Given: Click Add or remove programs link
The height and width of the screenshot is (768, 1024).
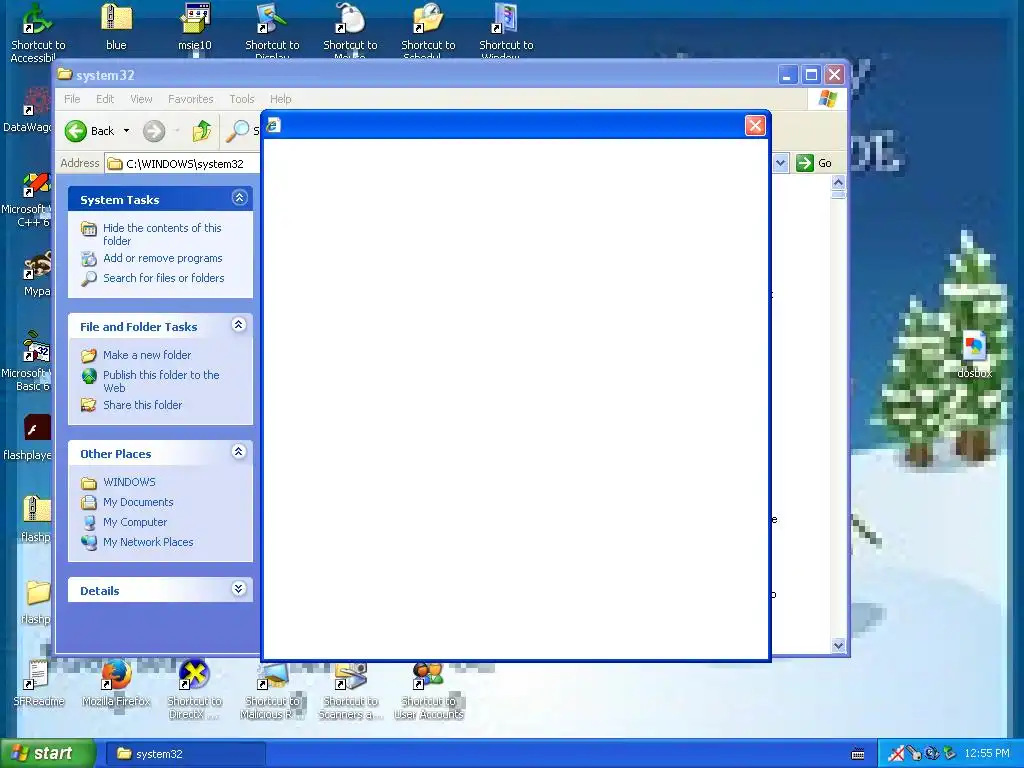Looking at the screenshot, I should click(x=163, y=258).
